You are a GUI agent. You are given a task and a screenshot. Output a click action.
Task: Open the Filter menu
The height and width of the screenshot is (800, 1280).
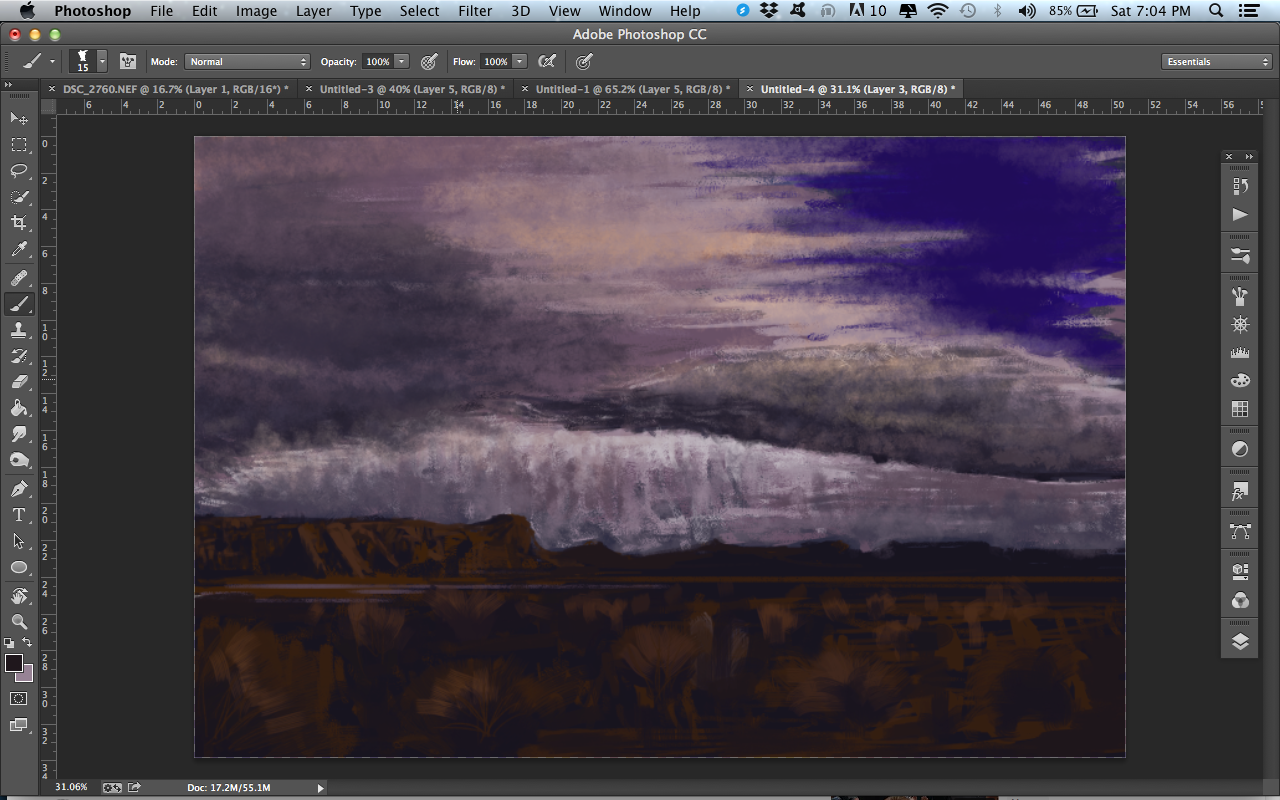pyautogui.click(x=475, y=11)
